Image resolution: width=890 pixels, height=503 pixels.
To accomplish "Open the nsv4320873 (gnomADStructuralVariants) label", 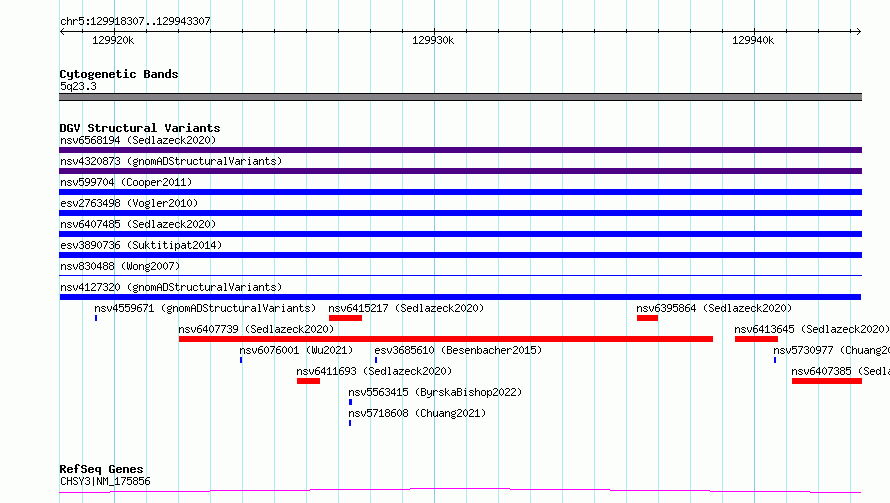I will coord(171,161).
